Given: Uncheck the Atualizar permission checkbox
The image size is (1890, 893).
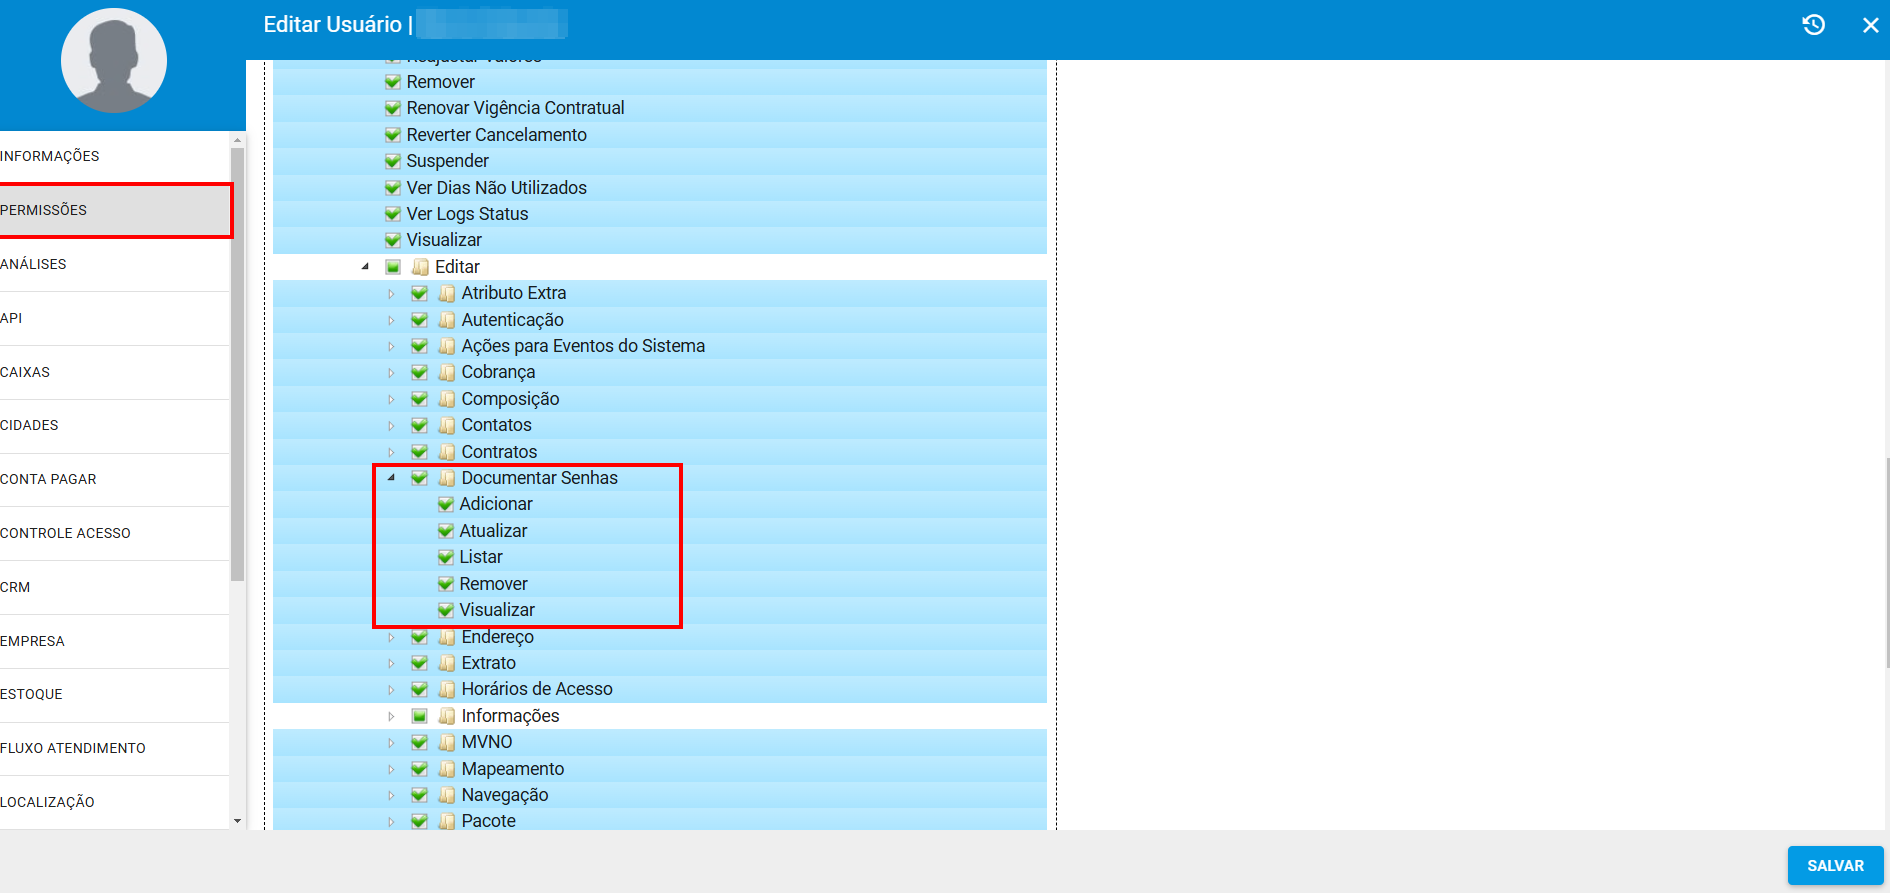Looking at the screenshot, I should point(446,531).
